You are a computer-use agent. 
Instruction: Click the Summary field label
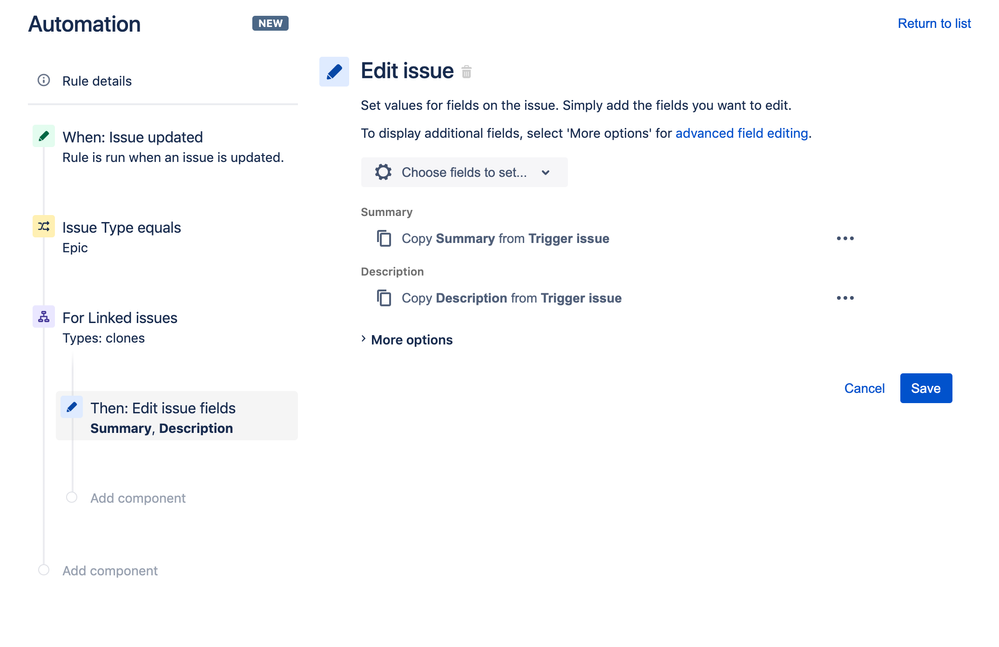click(x=387, y=212)
